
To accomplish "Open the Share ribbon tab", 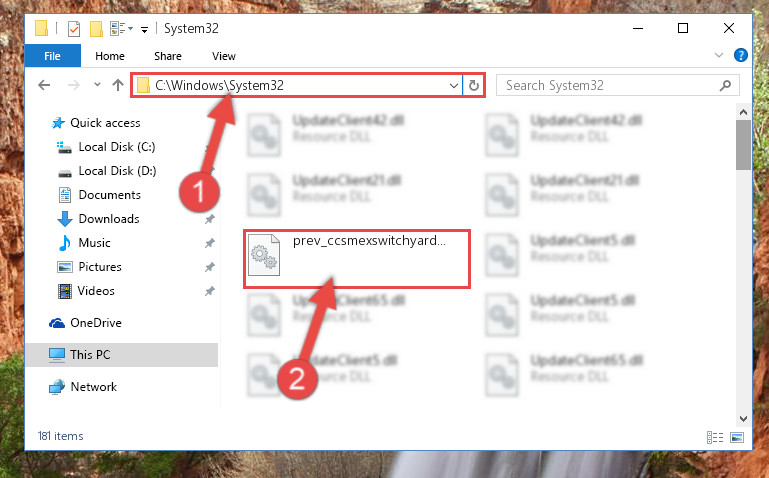I will click(168, 56).
